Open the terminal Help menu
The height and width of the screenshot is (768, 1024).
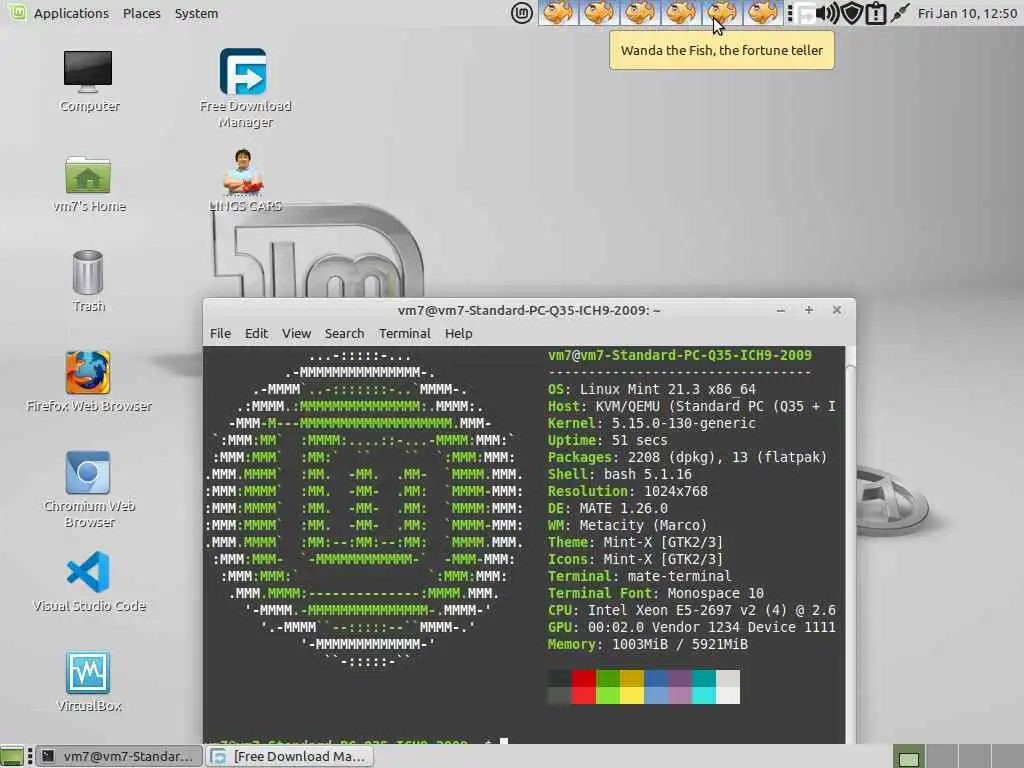pyautogui.click(x=458, y=333)
